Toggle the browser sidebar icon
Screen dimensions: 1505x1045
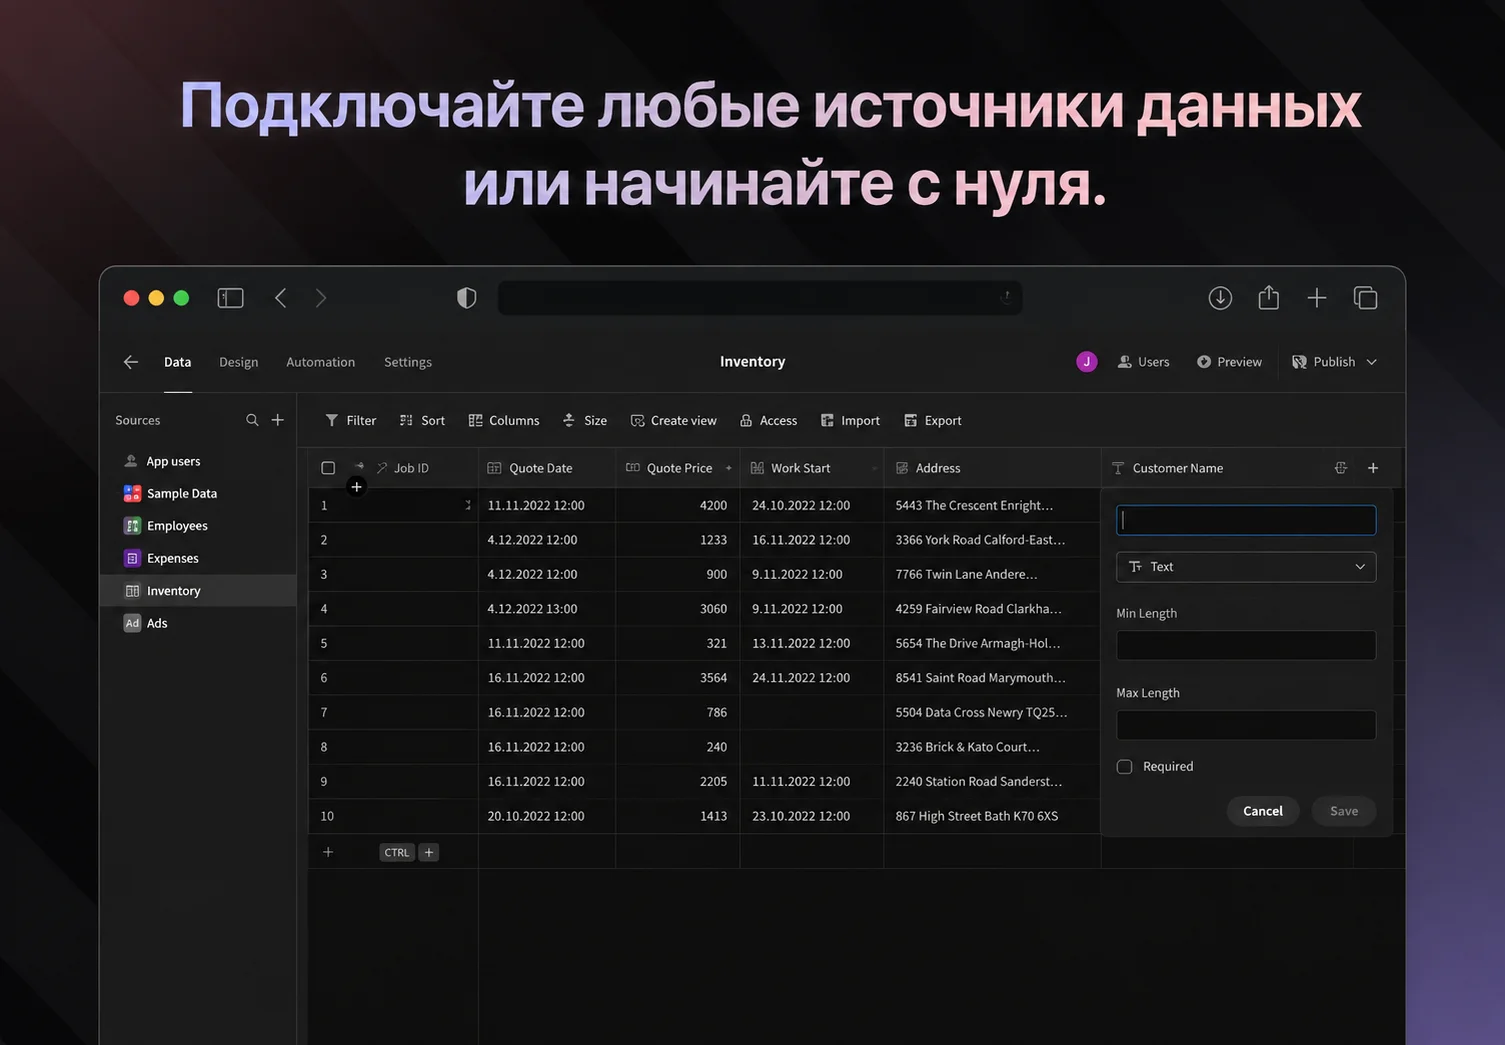click(230, 298)
